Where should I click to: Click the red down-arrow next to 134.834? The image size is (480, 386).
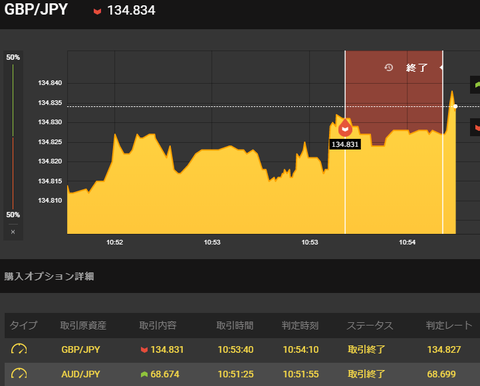(97, 12)
